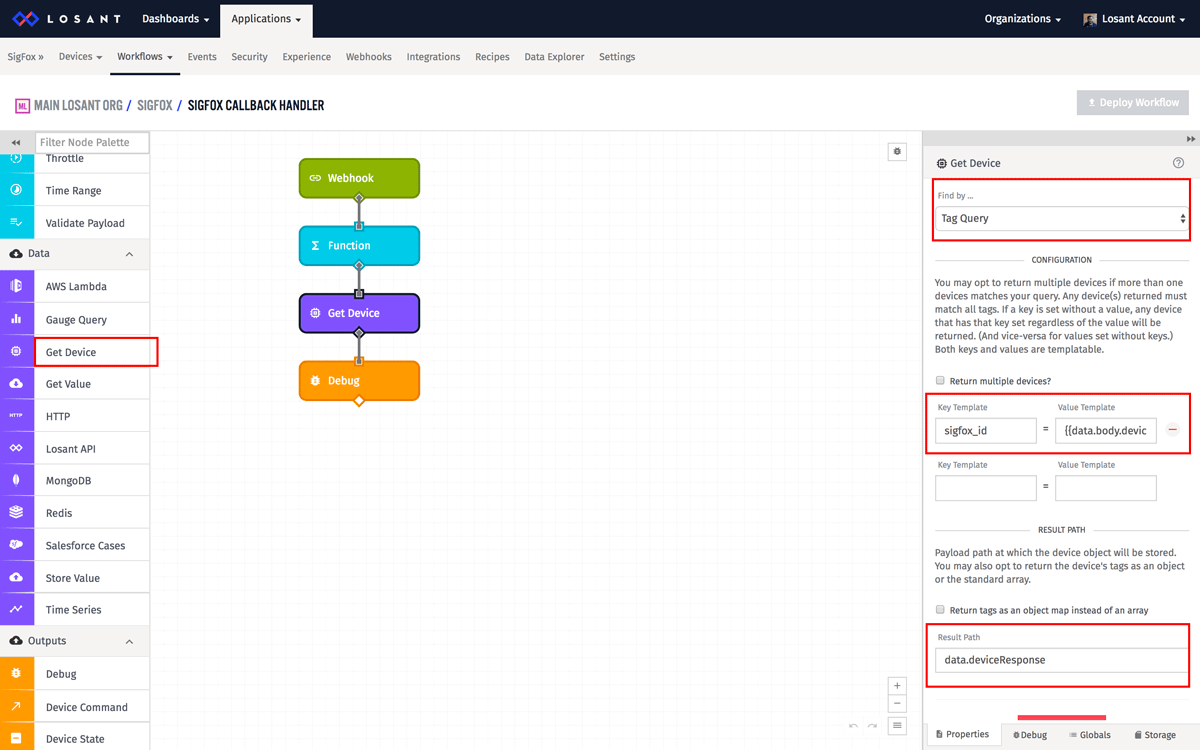Collapse the right properties panel with the double-arrow icon
This screenshot has height=750, width=1200.
pos(1190,139)
